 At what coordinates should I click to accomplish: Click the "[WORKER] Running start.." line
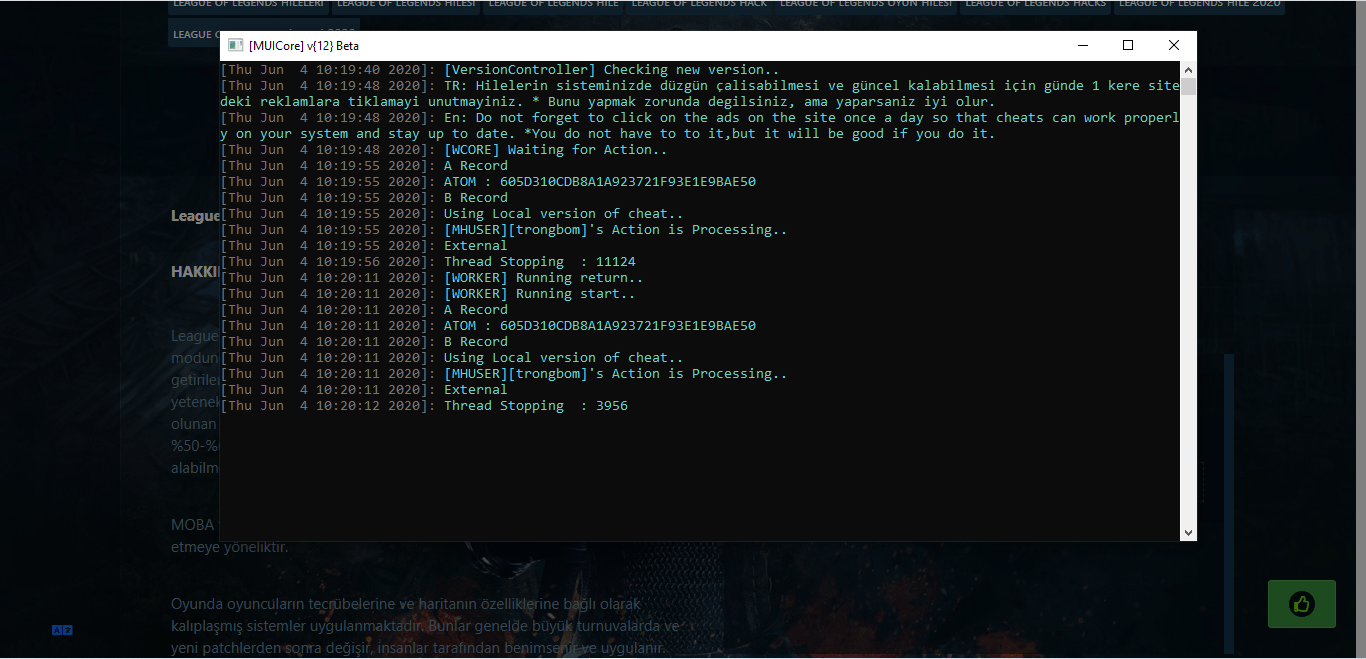point(428,294)
